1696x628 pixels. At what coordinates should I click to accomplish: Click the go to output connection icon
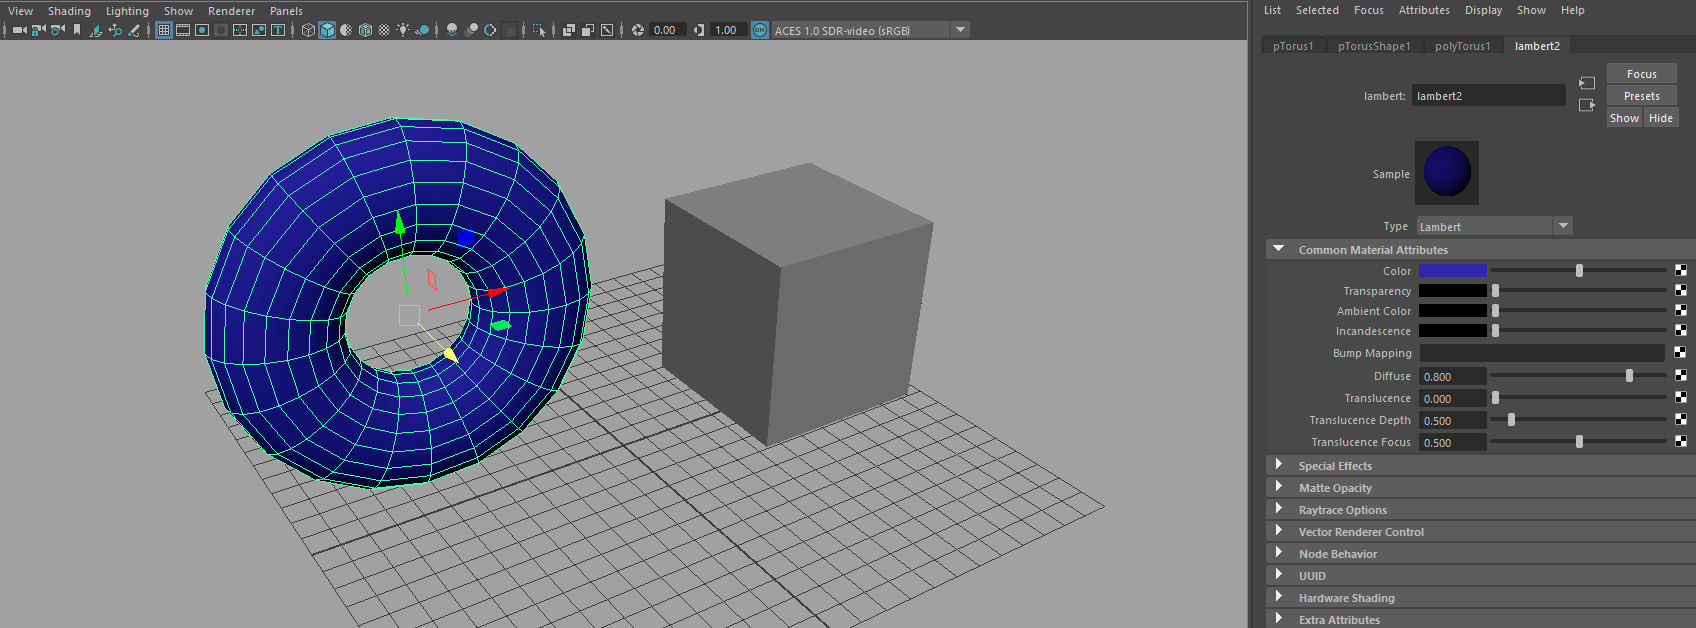tap(1587, 105)
